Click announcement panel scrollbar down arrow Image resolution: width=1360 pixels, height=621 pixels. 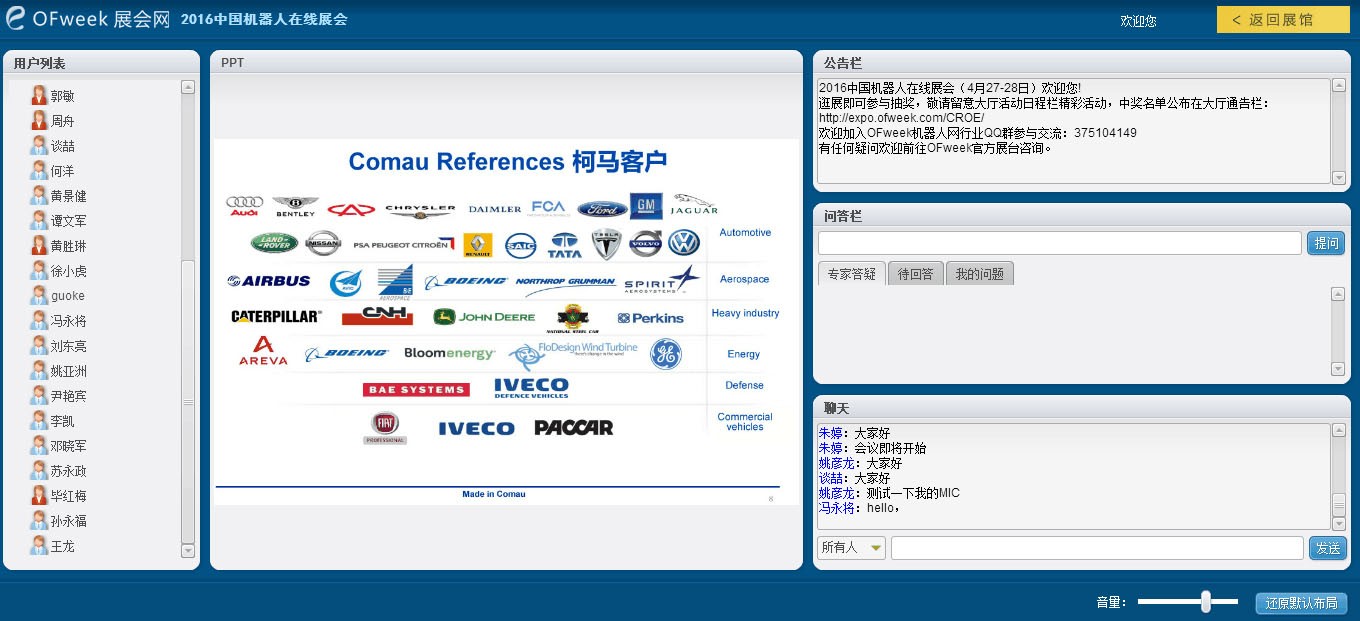(1339, 177)
